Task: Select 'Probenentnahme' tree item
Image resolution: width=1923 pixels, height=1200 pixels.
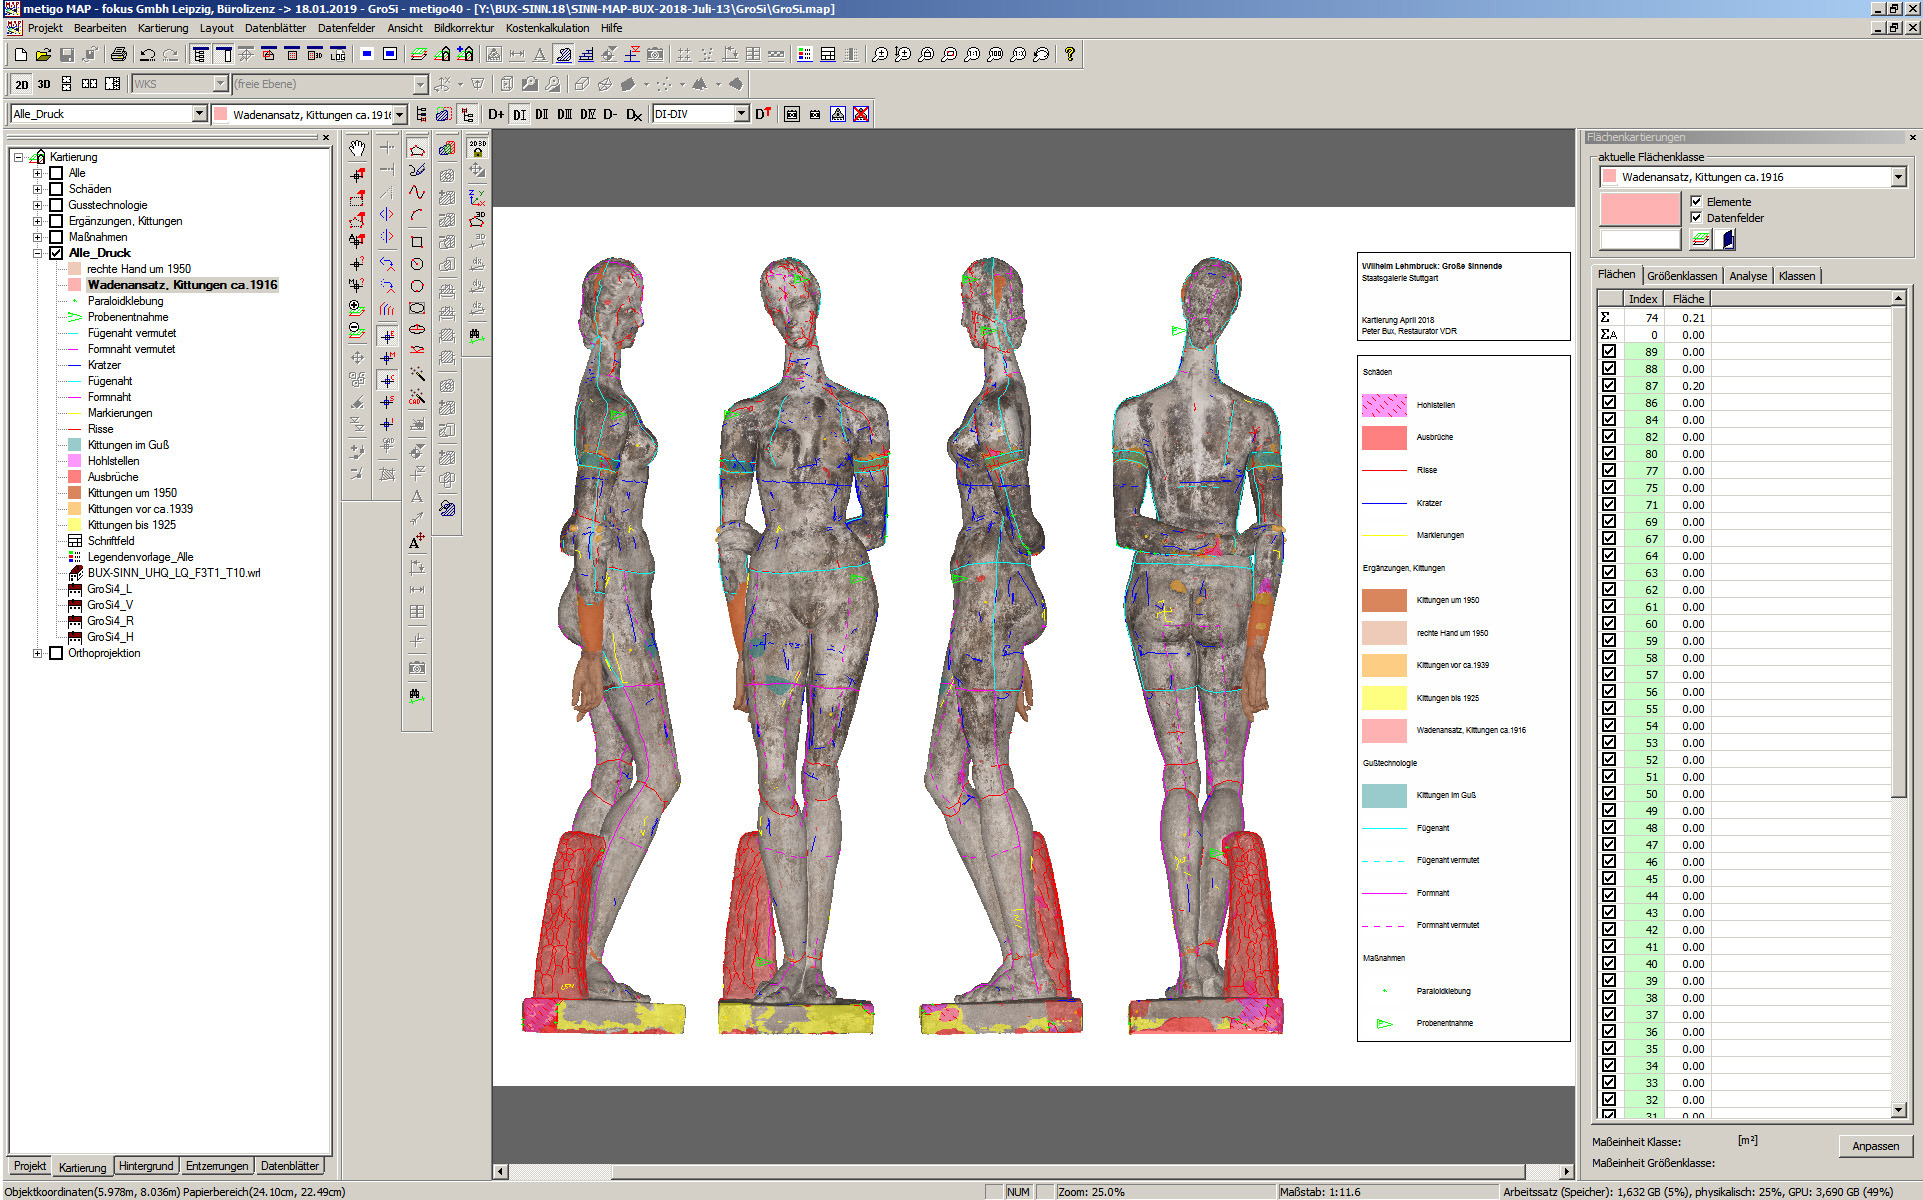Action: (128, 317)
